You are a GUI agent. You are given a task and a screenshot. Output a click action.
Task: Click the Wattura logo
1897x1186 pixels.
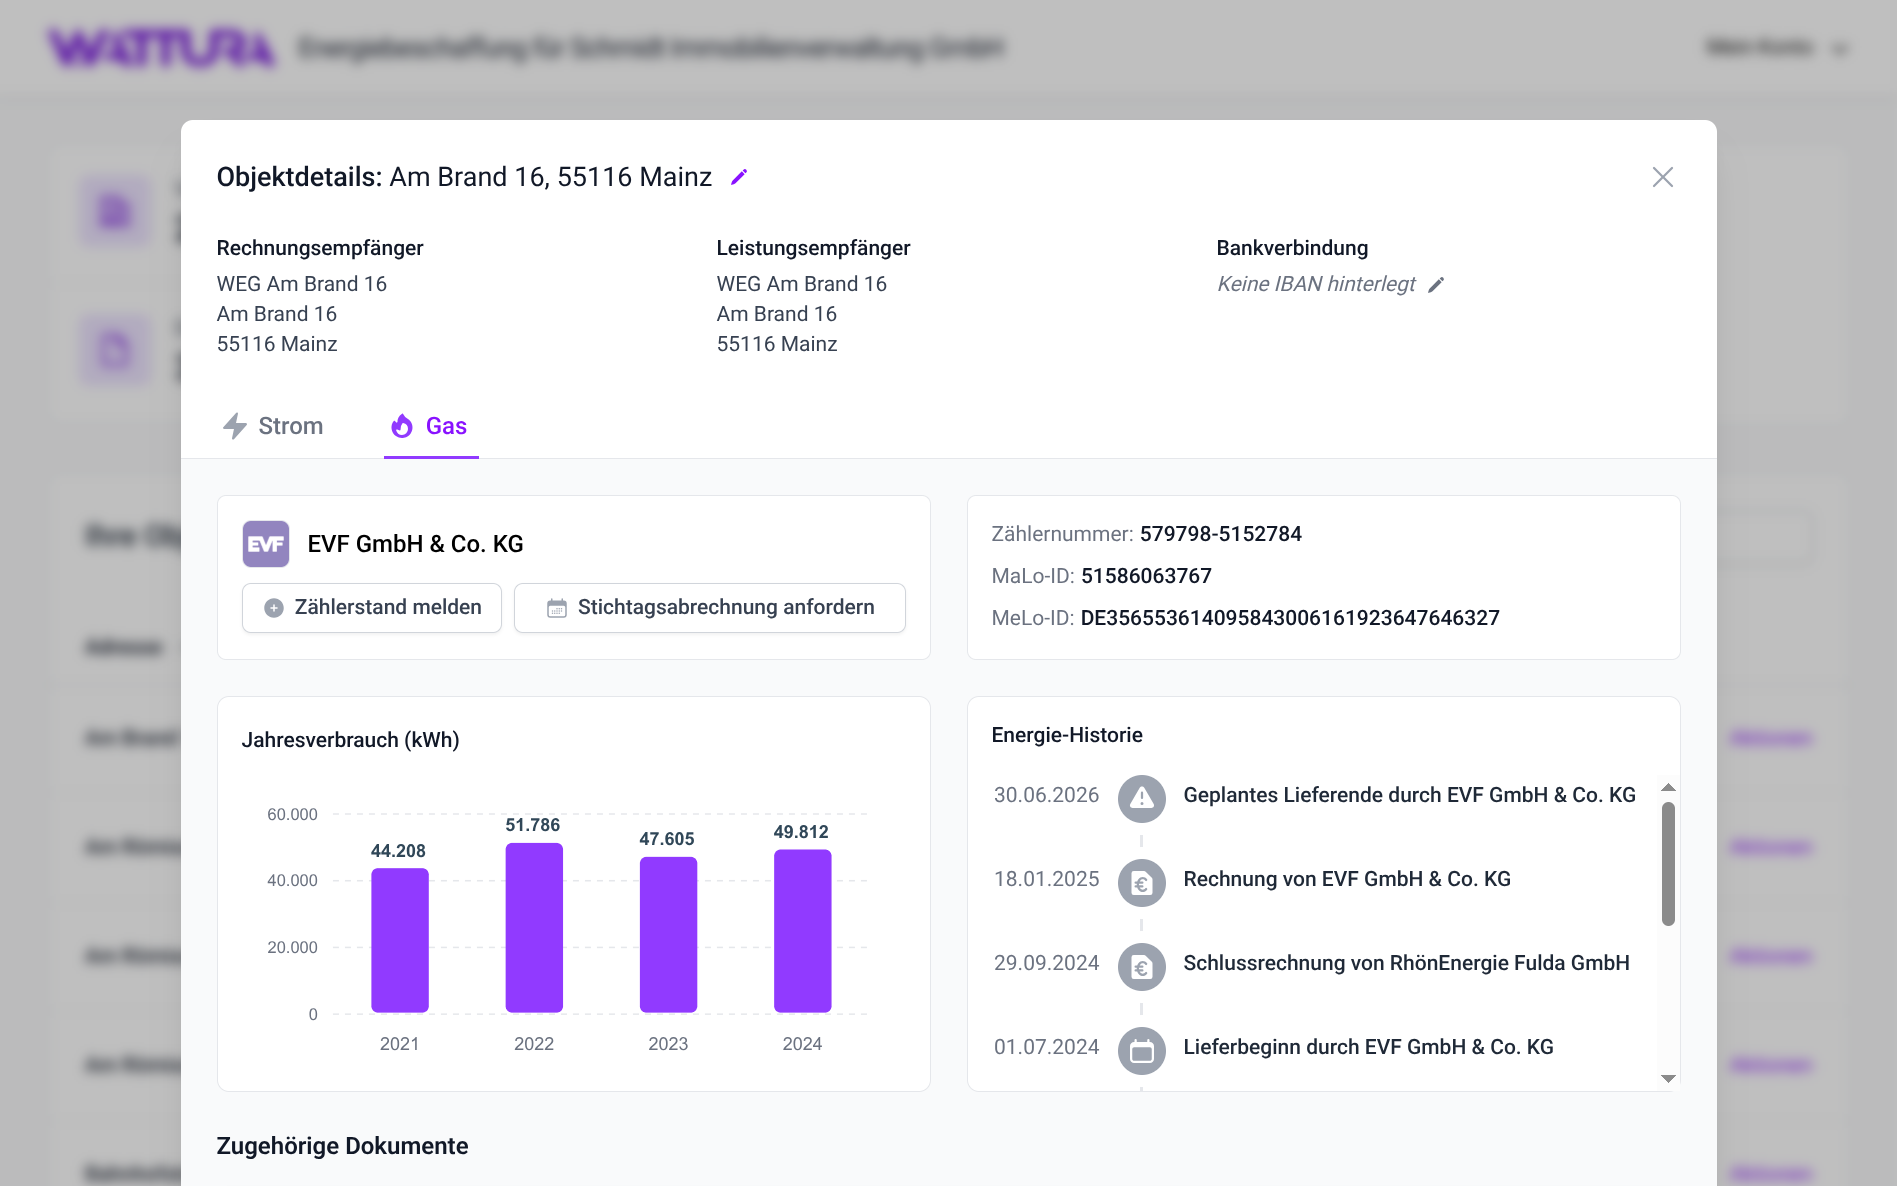[161, 46]
